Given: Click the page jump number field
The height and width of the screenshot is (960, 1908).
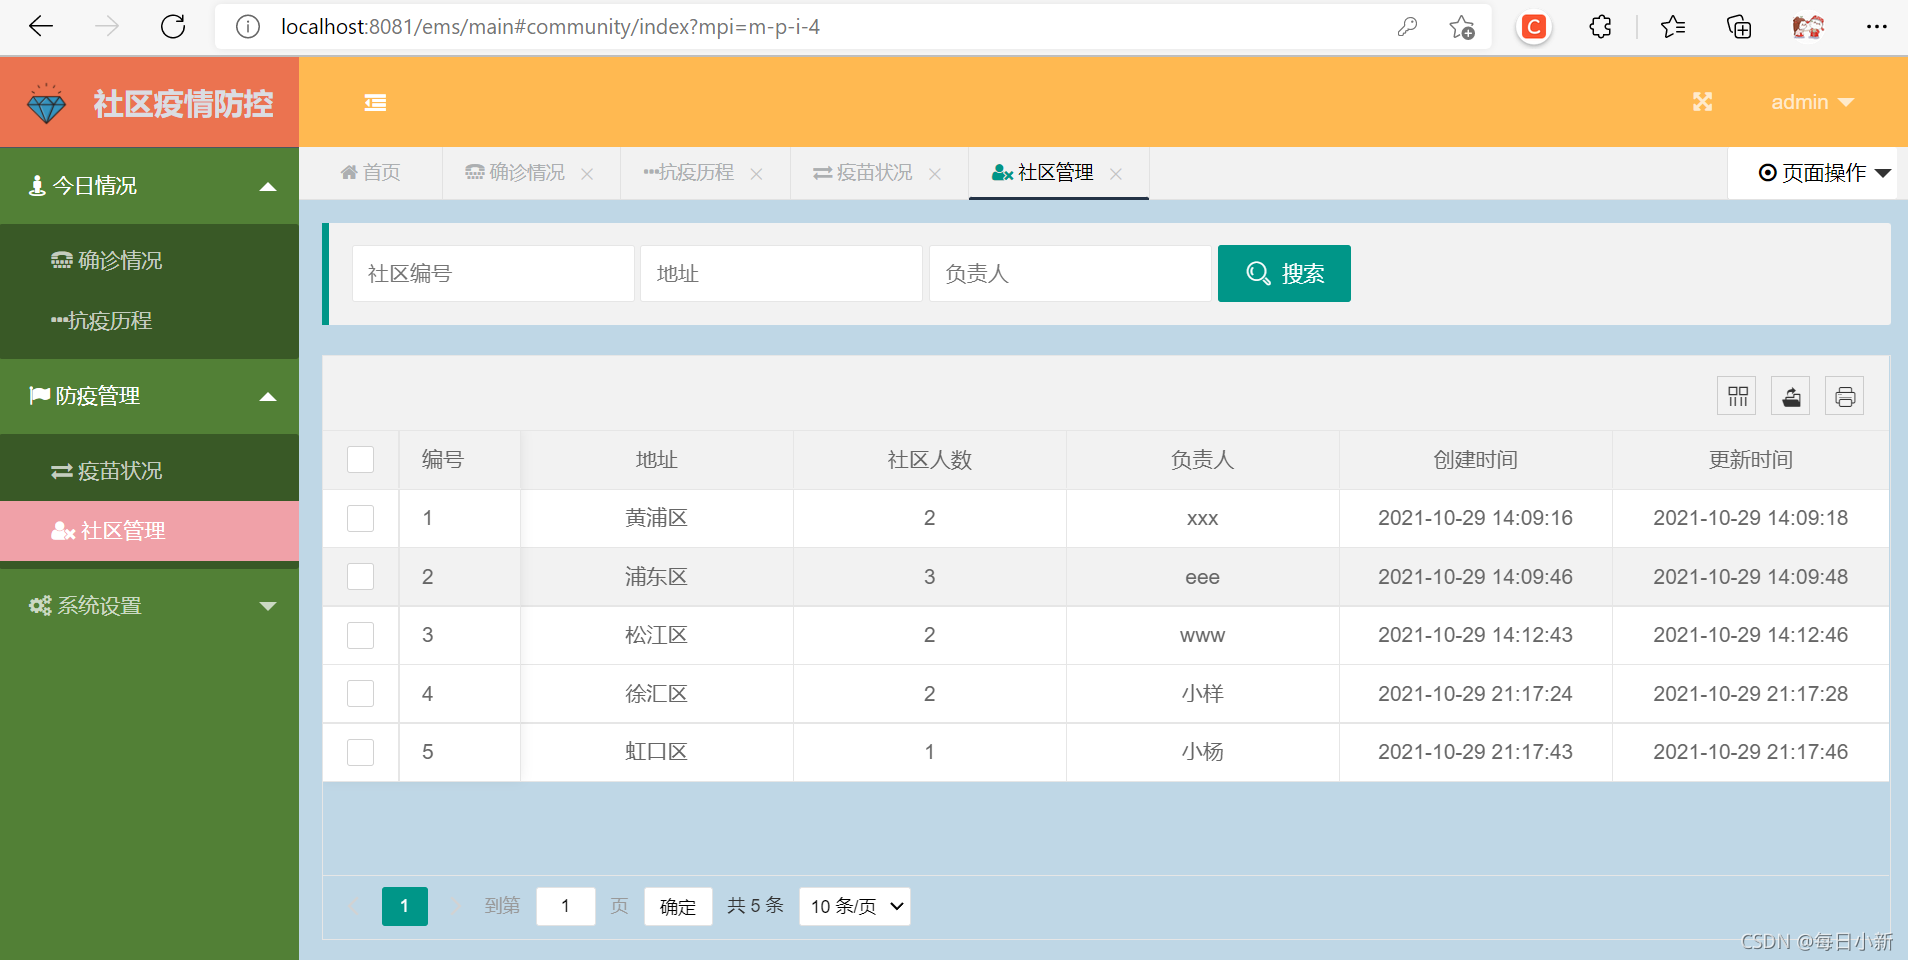Looking at the screenshot, I should (x=566, y=906).
